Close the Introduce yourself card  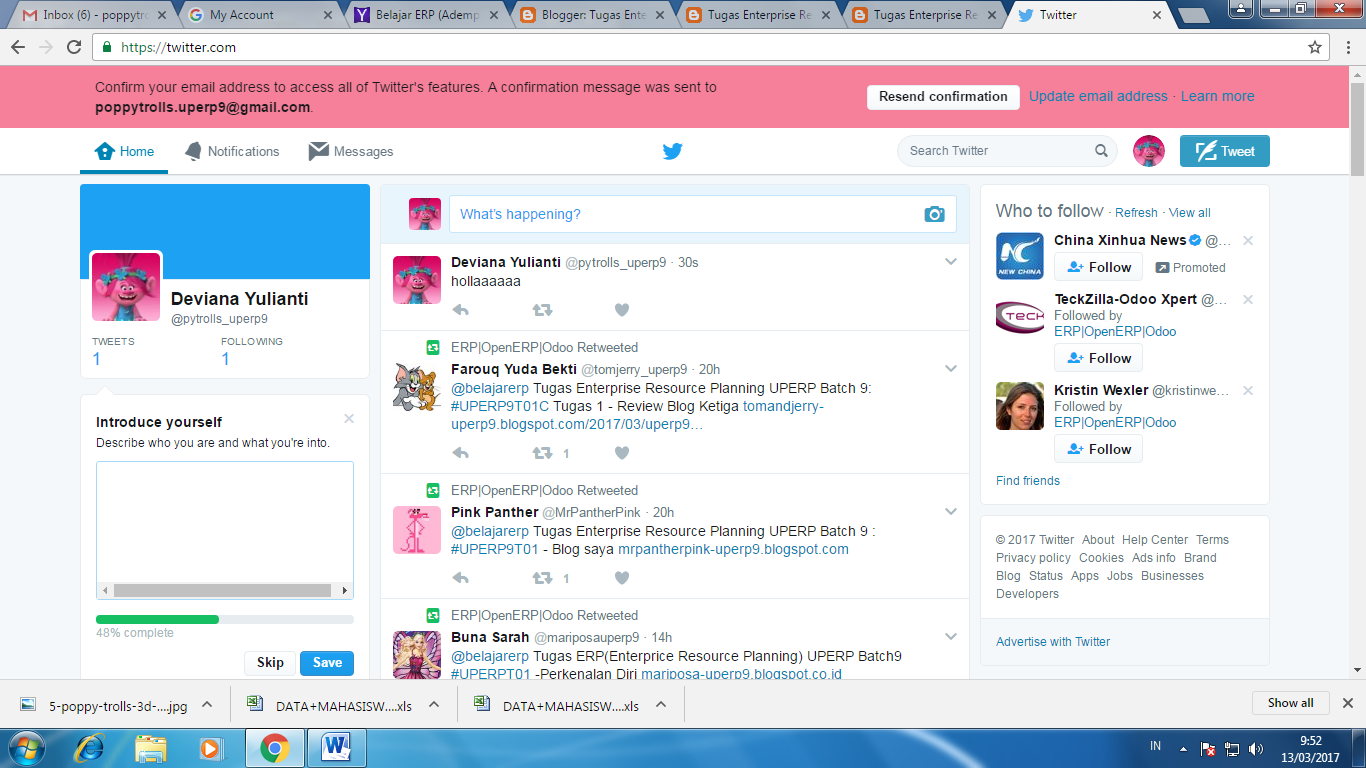349,419
